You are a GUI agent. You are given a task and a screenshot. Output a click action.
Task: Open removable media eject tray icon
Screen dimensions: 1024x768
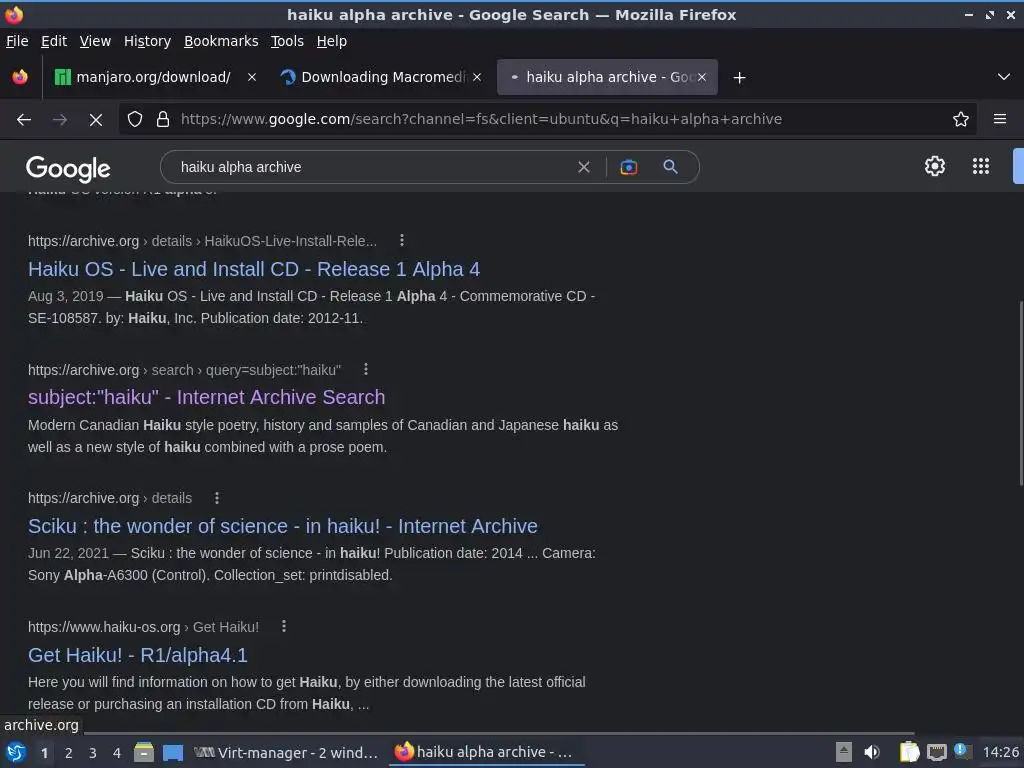(x=843, y=752)
